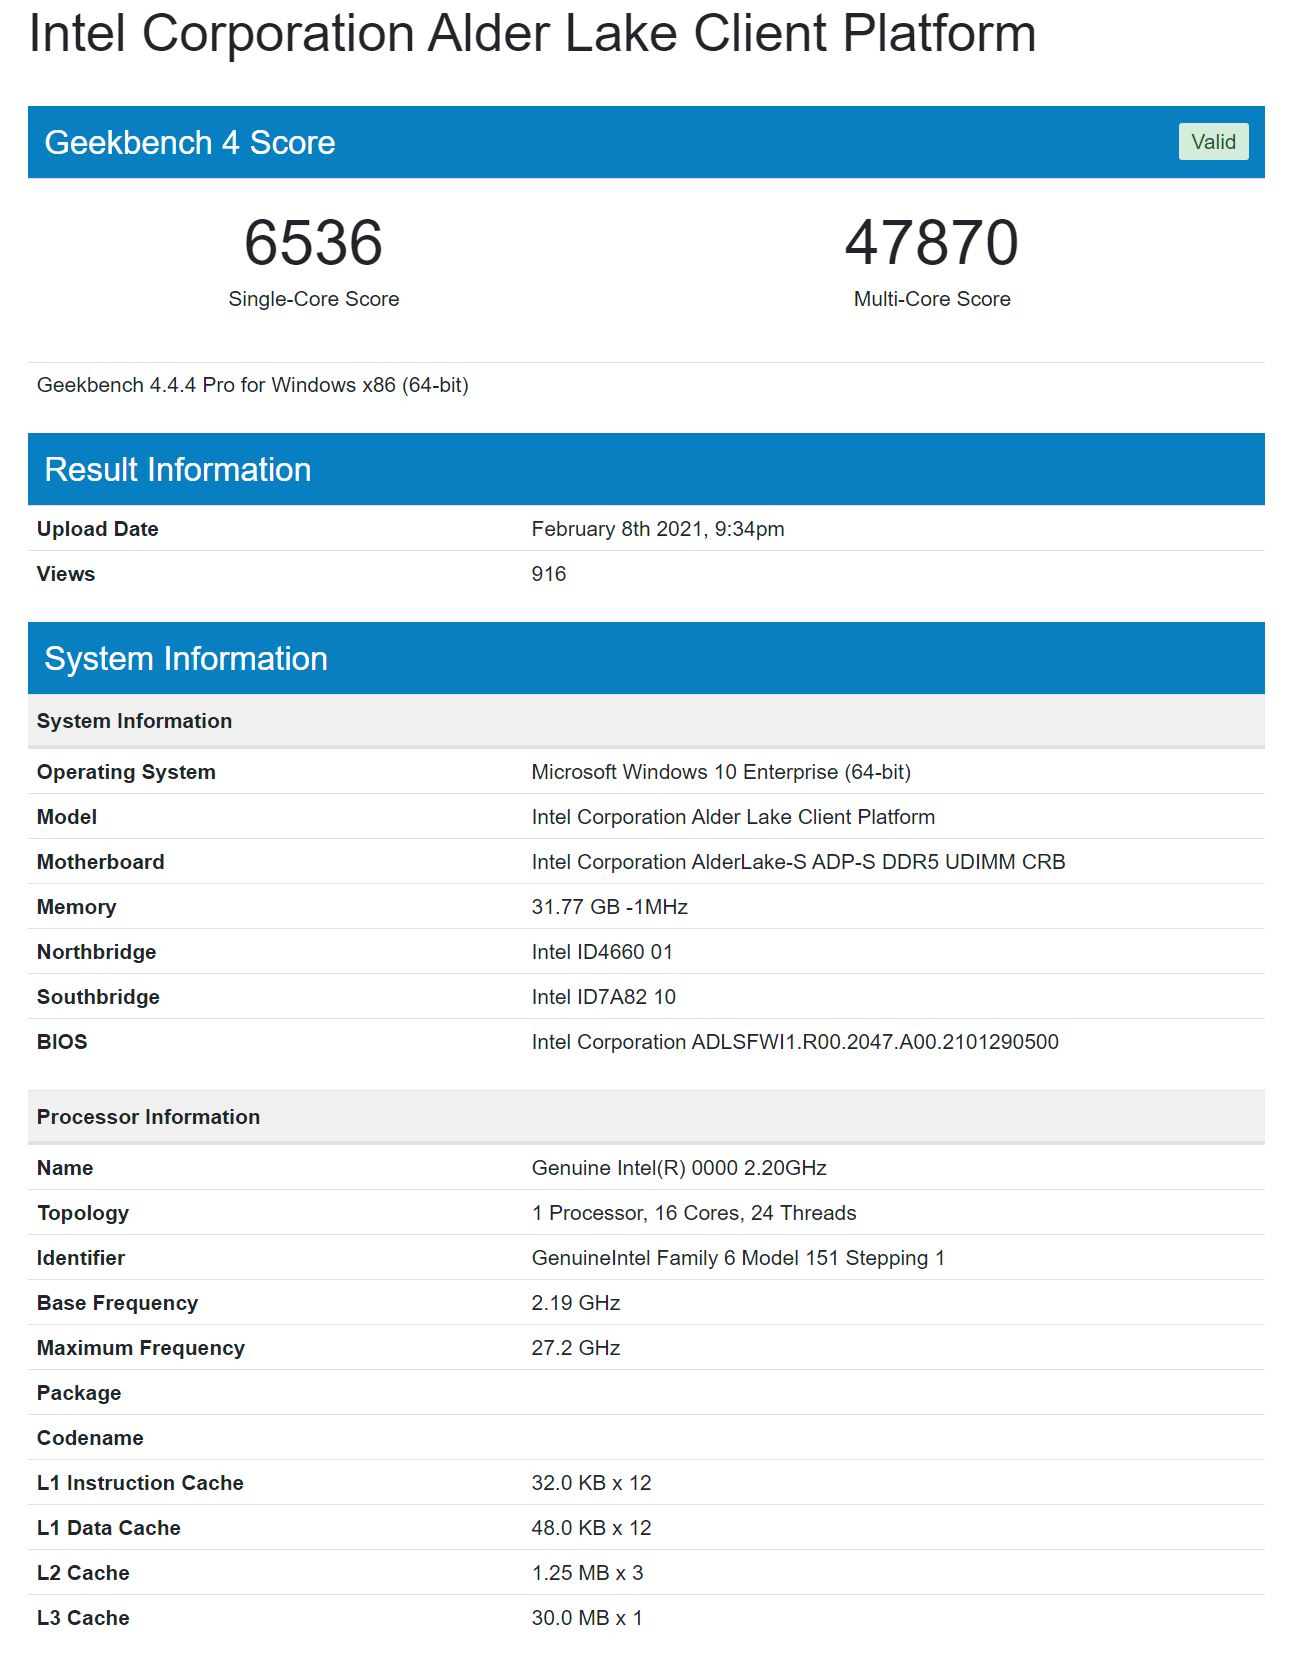The image size is (1297, 1660).
Task: Click the L3 Cache label
Action: tap(83, 1618)
